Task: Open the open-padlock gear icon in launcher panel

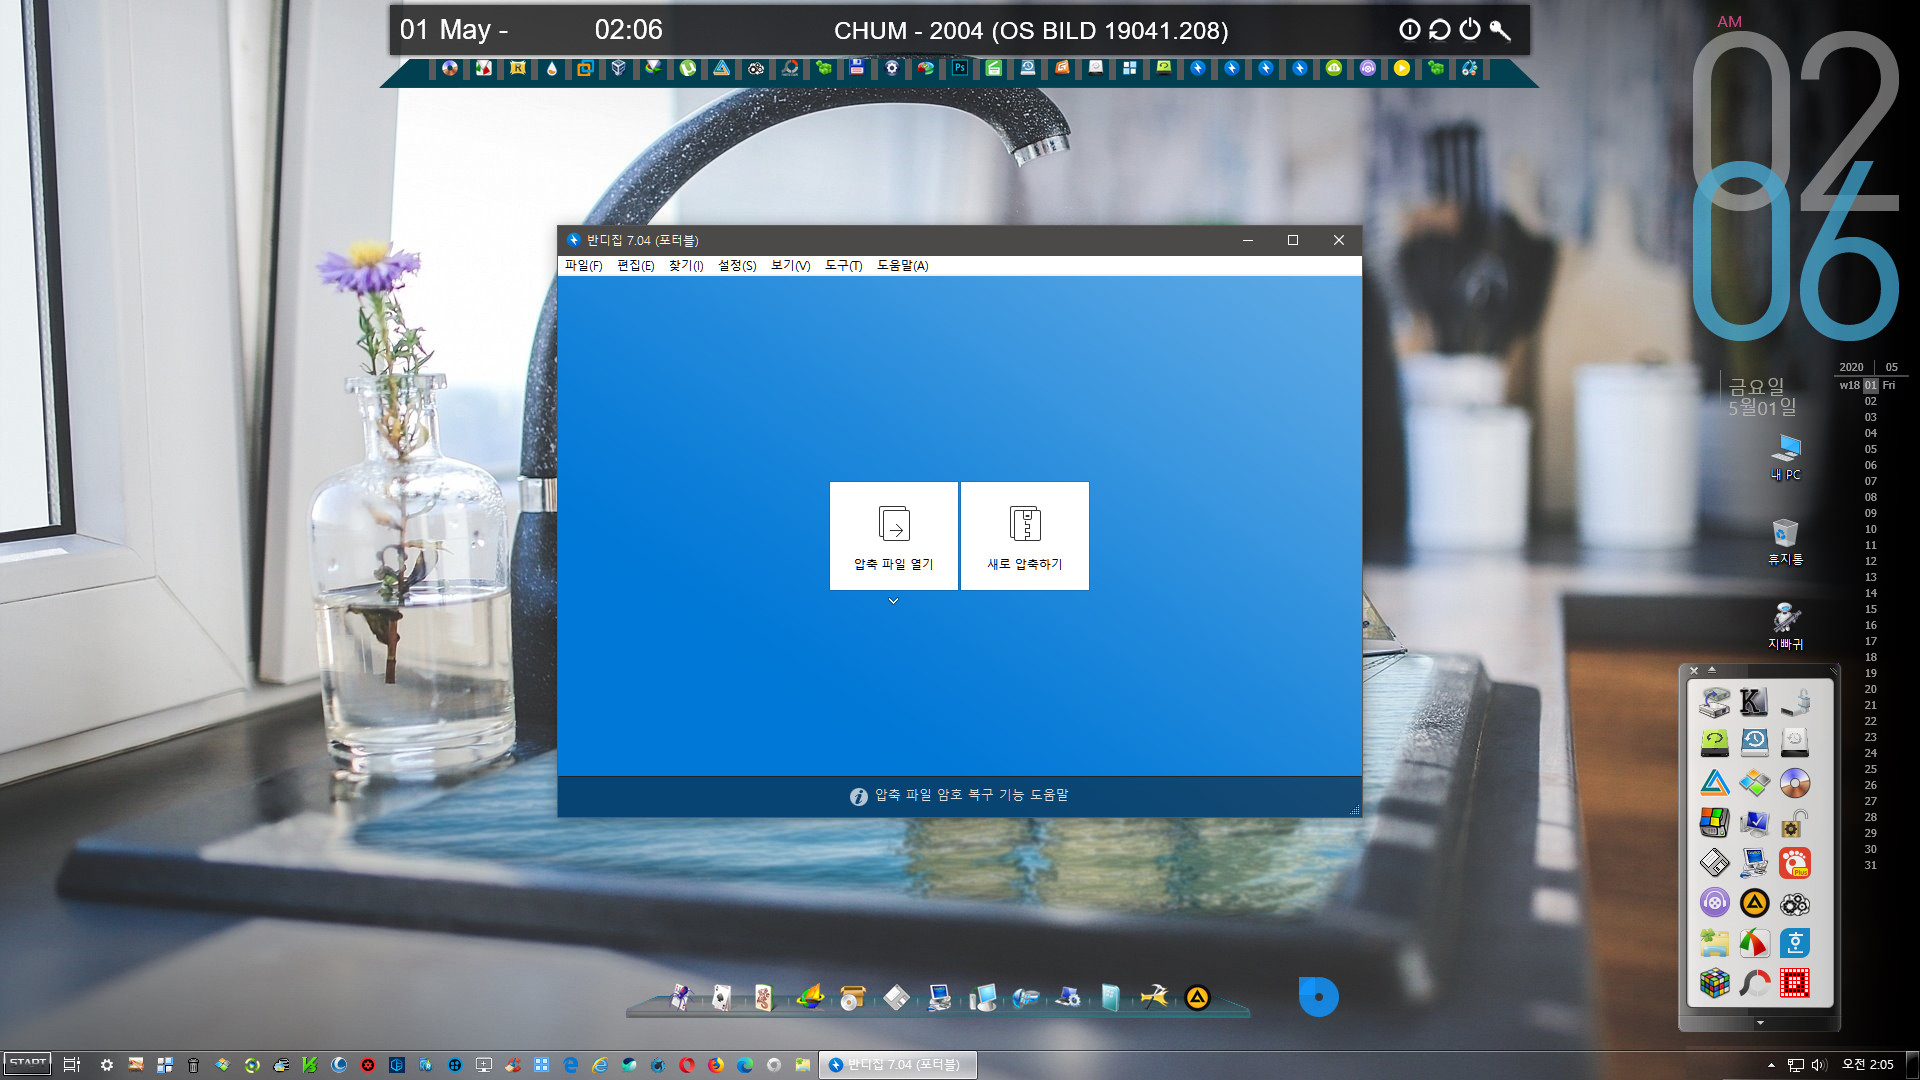Action: [x=1794, y=823]
